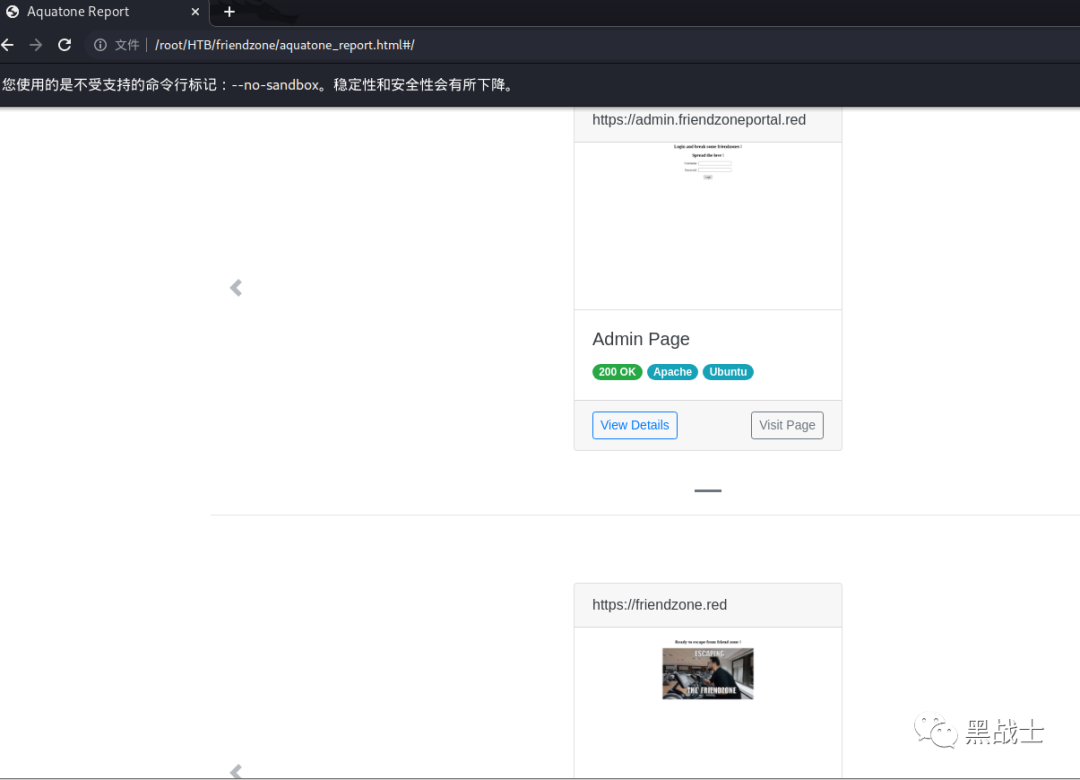The height and width of the screenshot is (780, 1080).
Task: Click the Visit Page button
Action: coord(787,425)
